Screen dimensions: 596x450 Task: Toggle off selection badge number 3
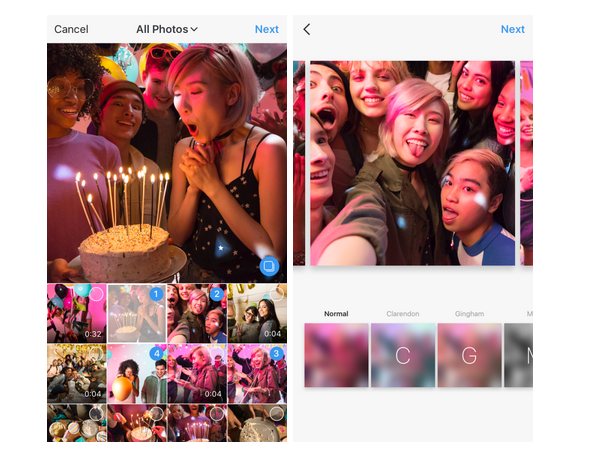tap(276, 353)
